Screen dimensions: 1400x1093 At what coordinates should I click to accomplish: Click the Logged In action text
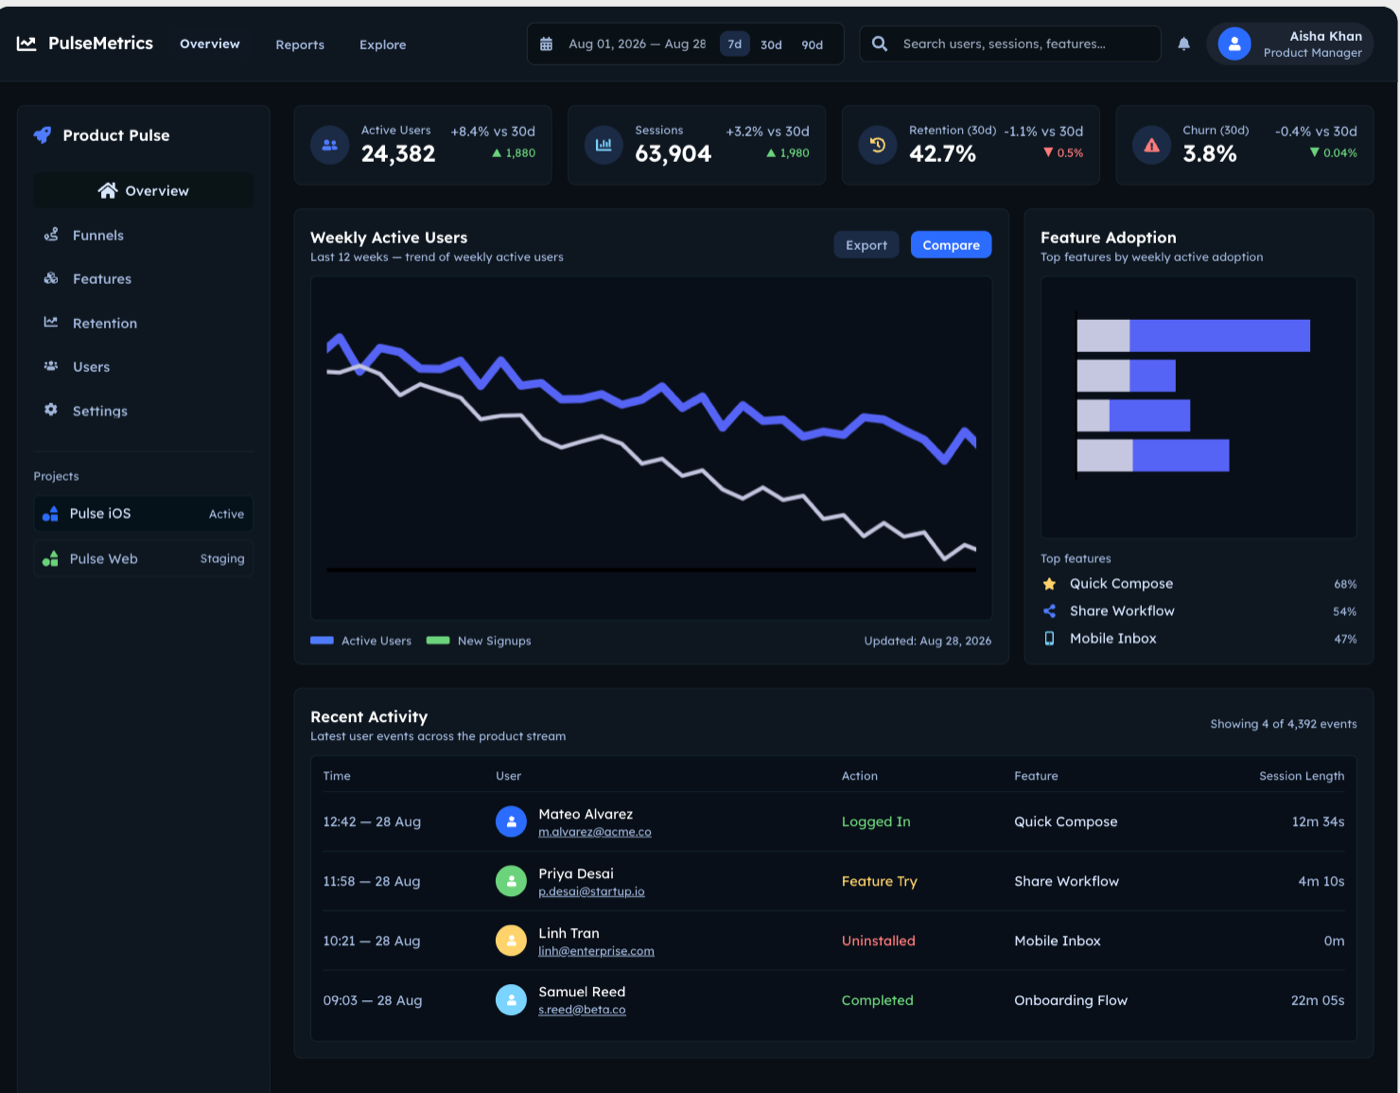click(876, 822)
